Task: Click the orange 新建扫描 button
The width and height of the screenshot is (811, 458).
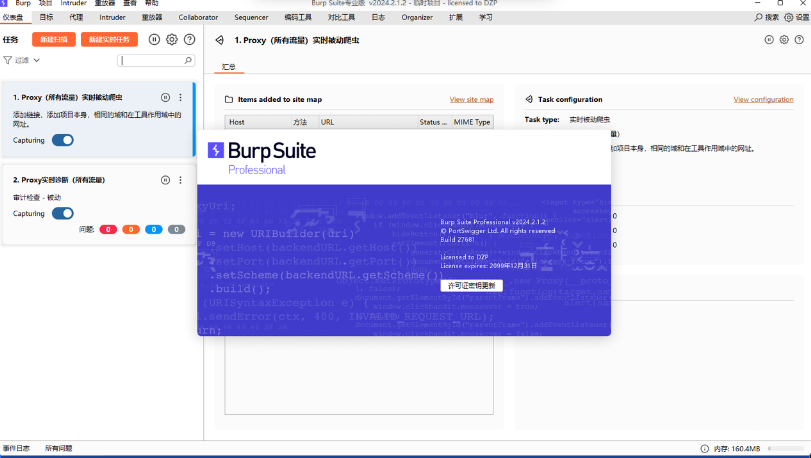Action: 53,39
